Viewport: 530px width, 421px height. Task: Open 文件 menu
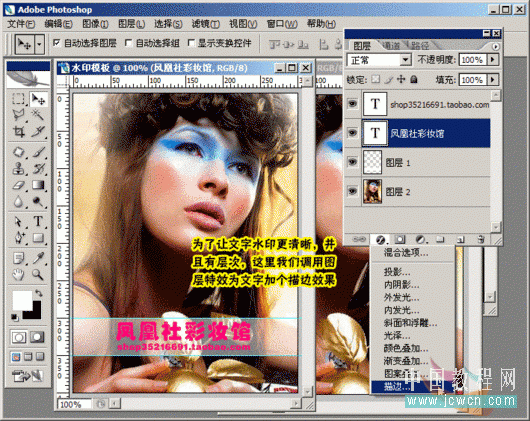21,24
